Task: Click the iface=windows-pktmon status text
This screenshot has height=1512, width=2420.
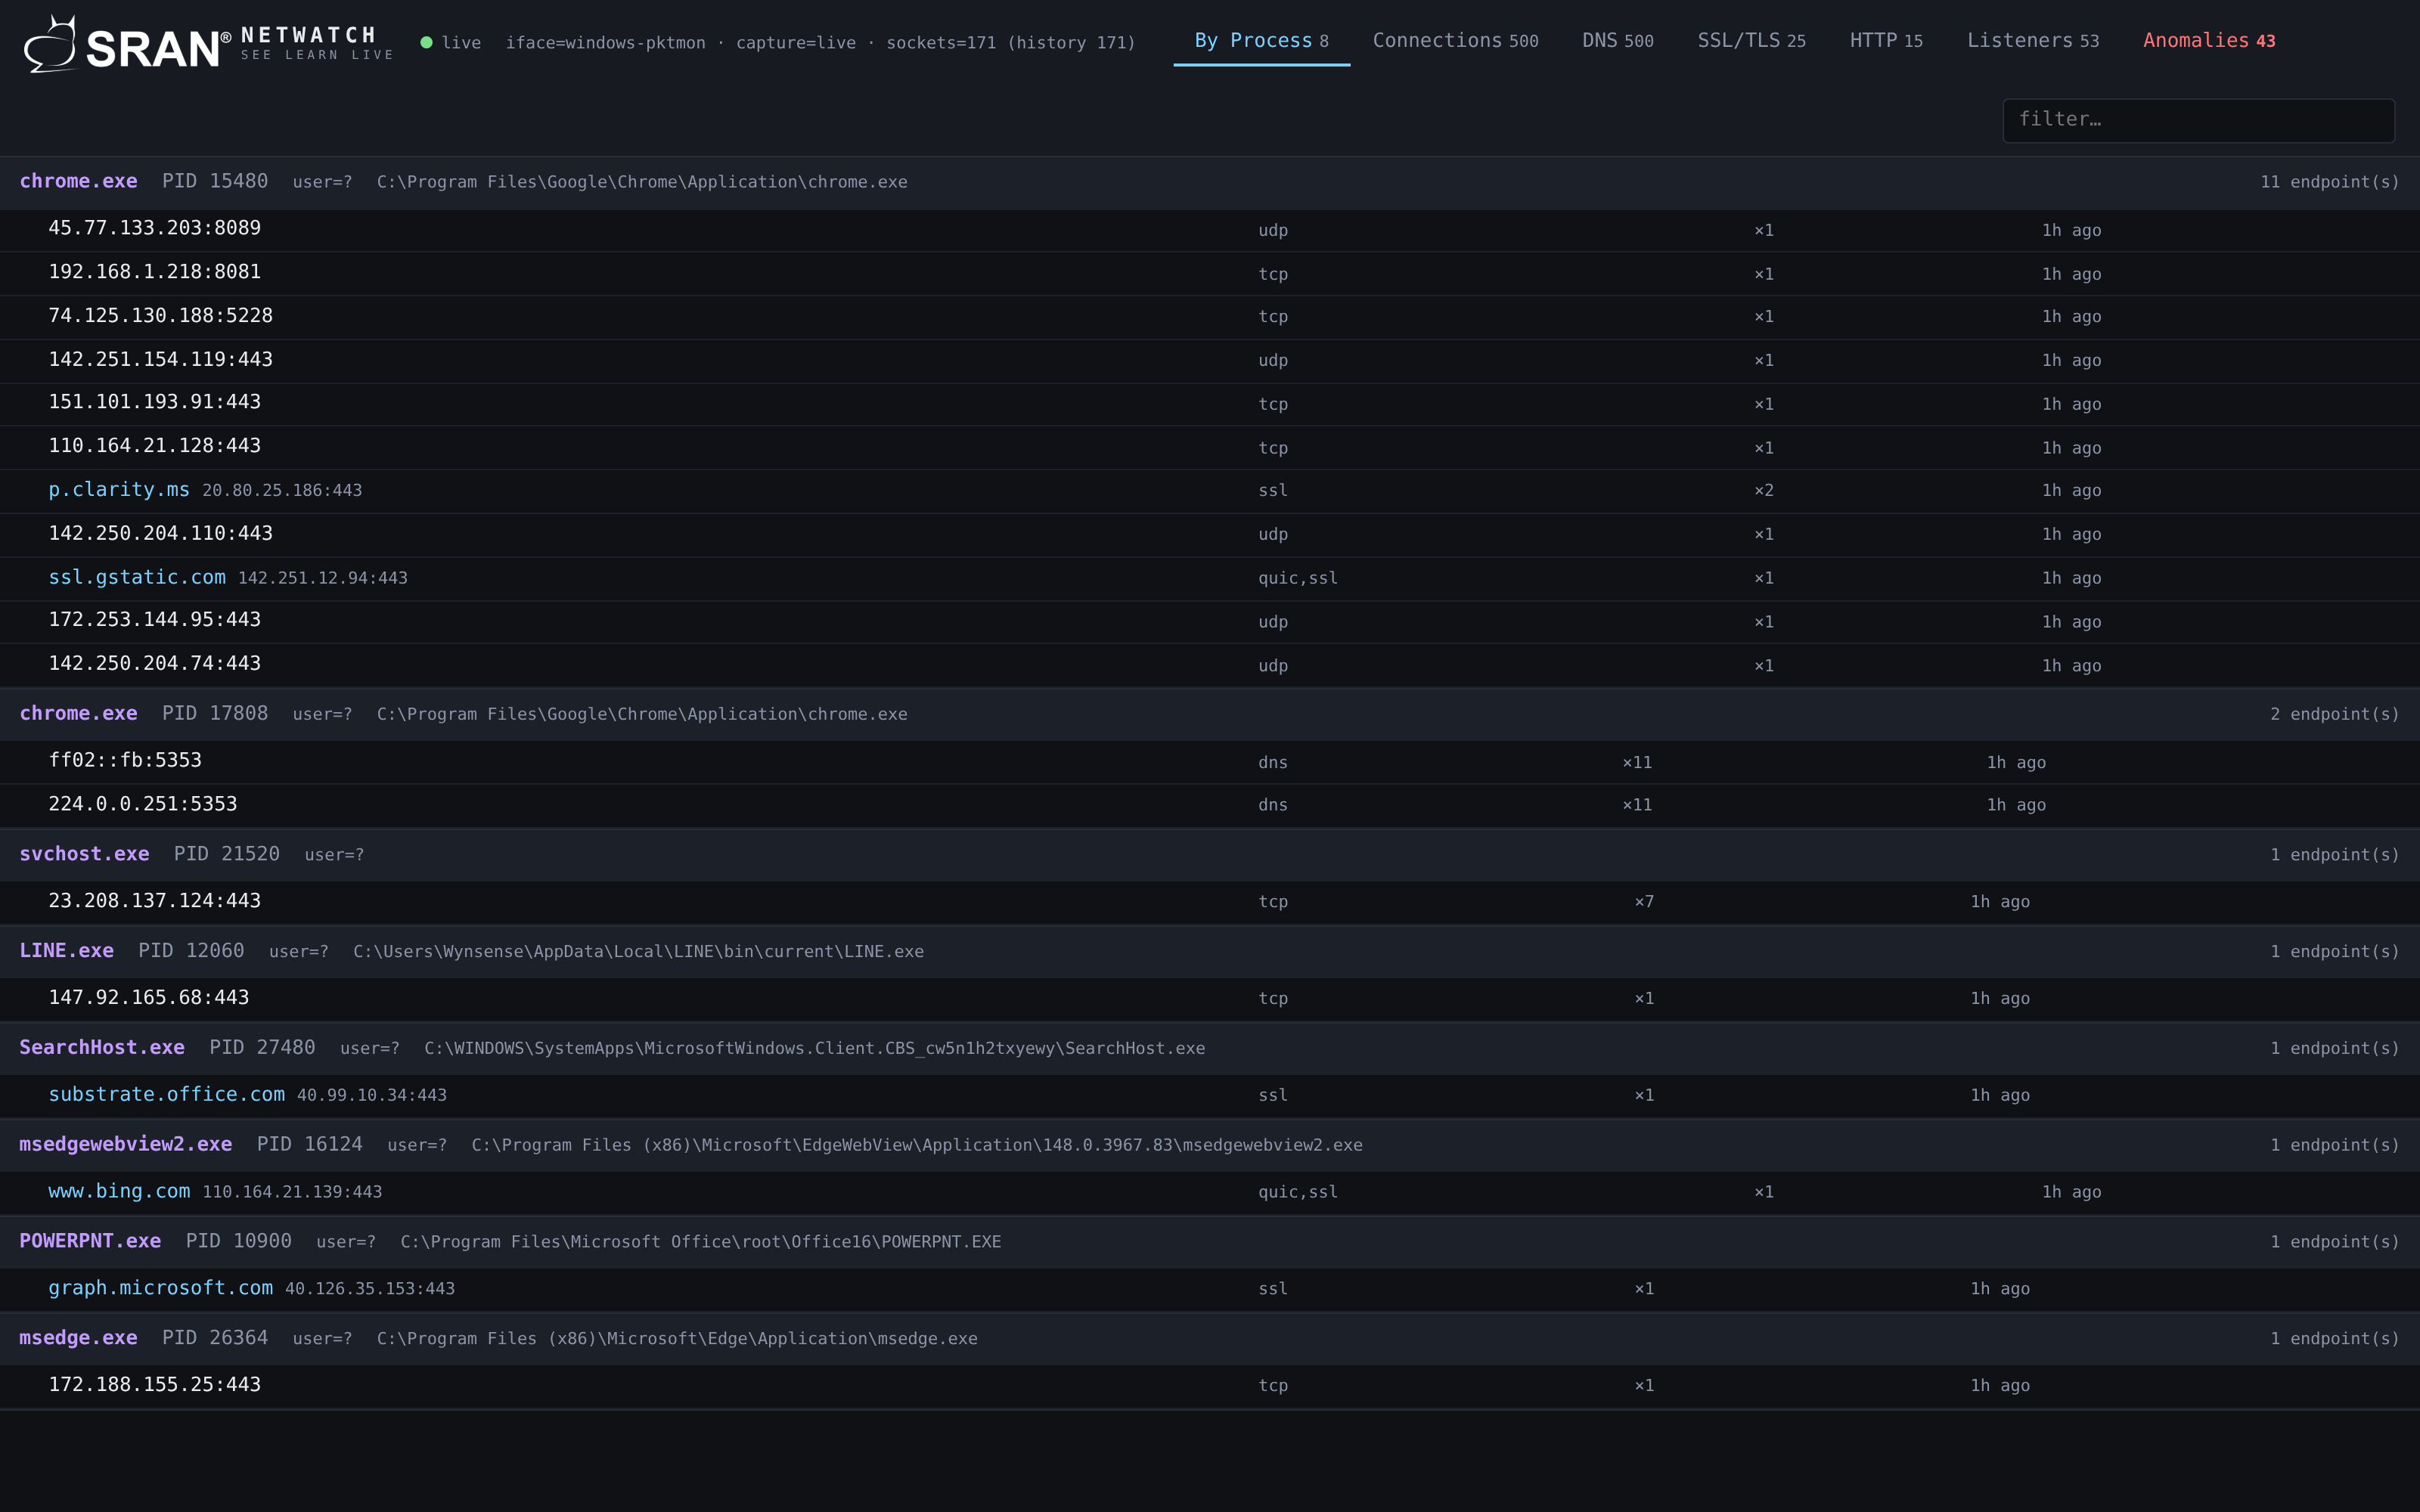Action: (x=606, y=43)
